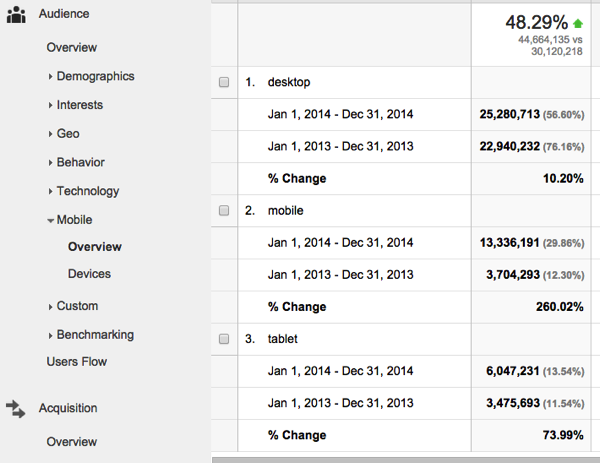Click the mobile device category link
The image size is (600, 463).
coord(285,210)
